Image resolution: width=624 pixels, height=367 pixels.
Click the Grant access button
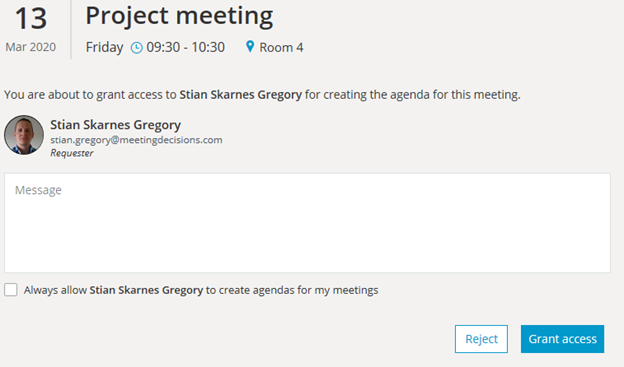click(562, 339)
